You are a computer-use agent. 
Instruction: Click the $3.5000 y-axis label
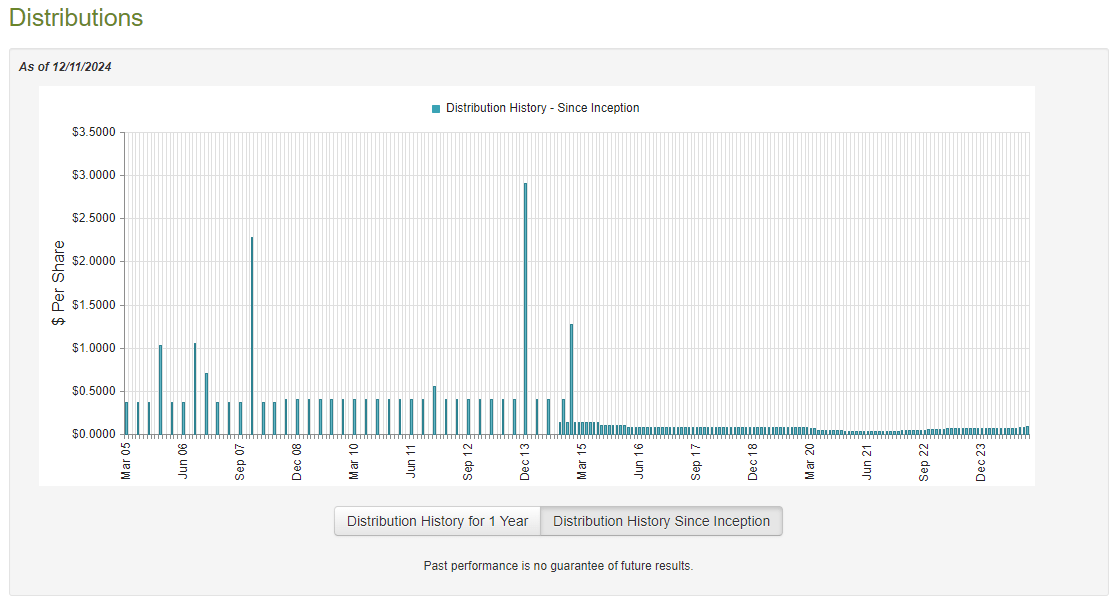(91, 132)
